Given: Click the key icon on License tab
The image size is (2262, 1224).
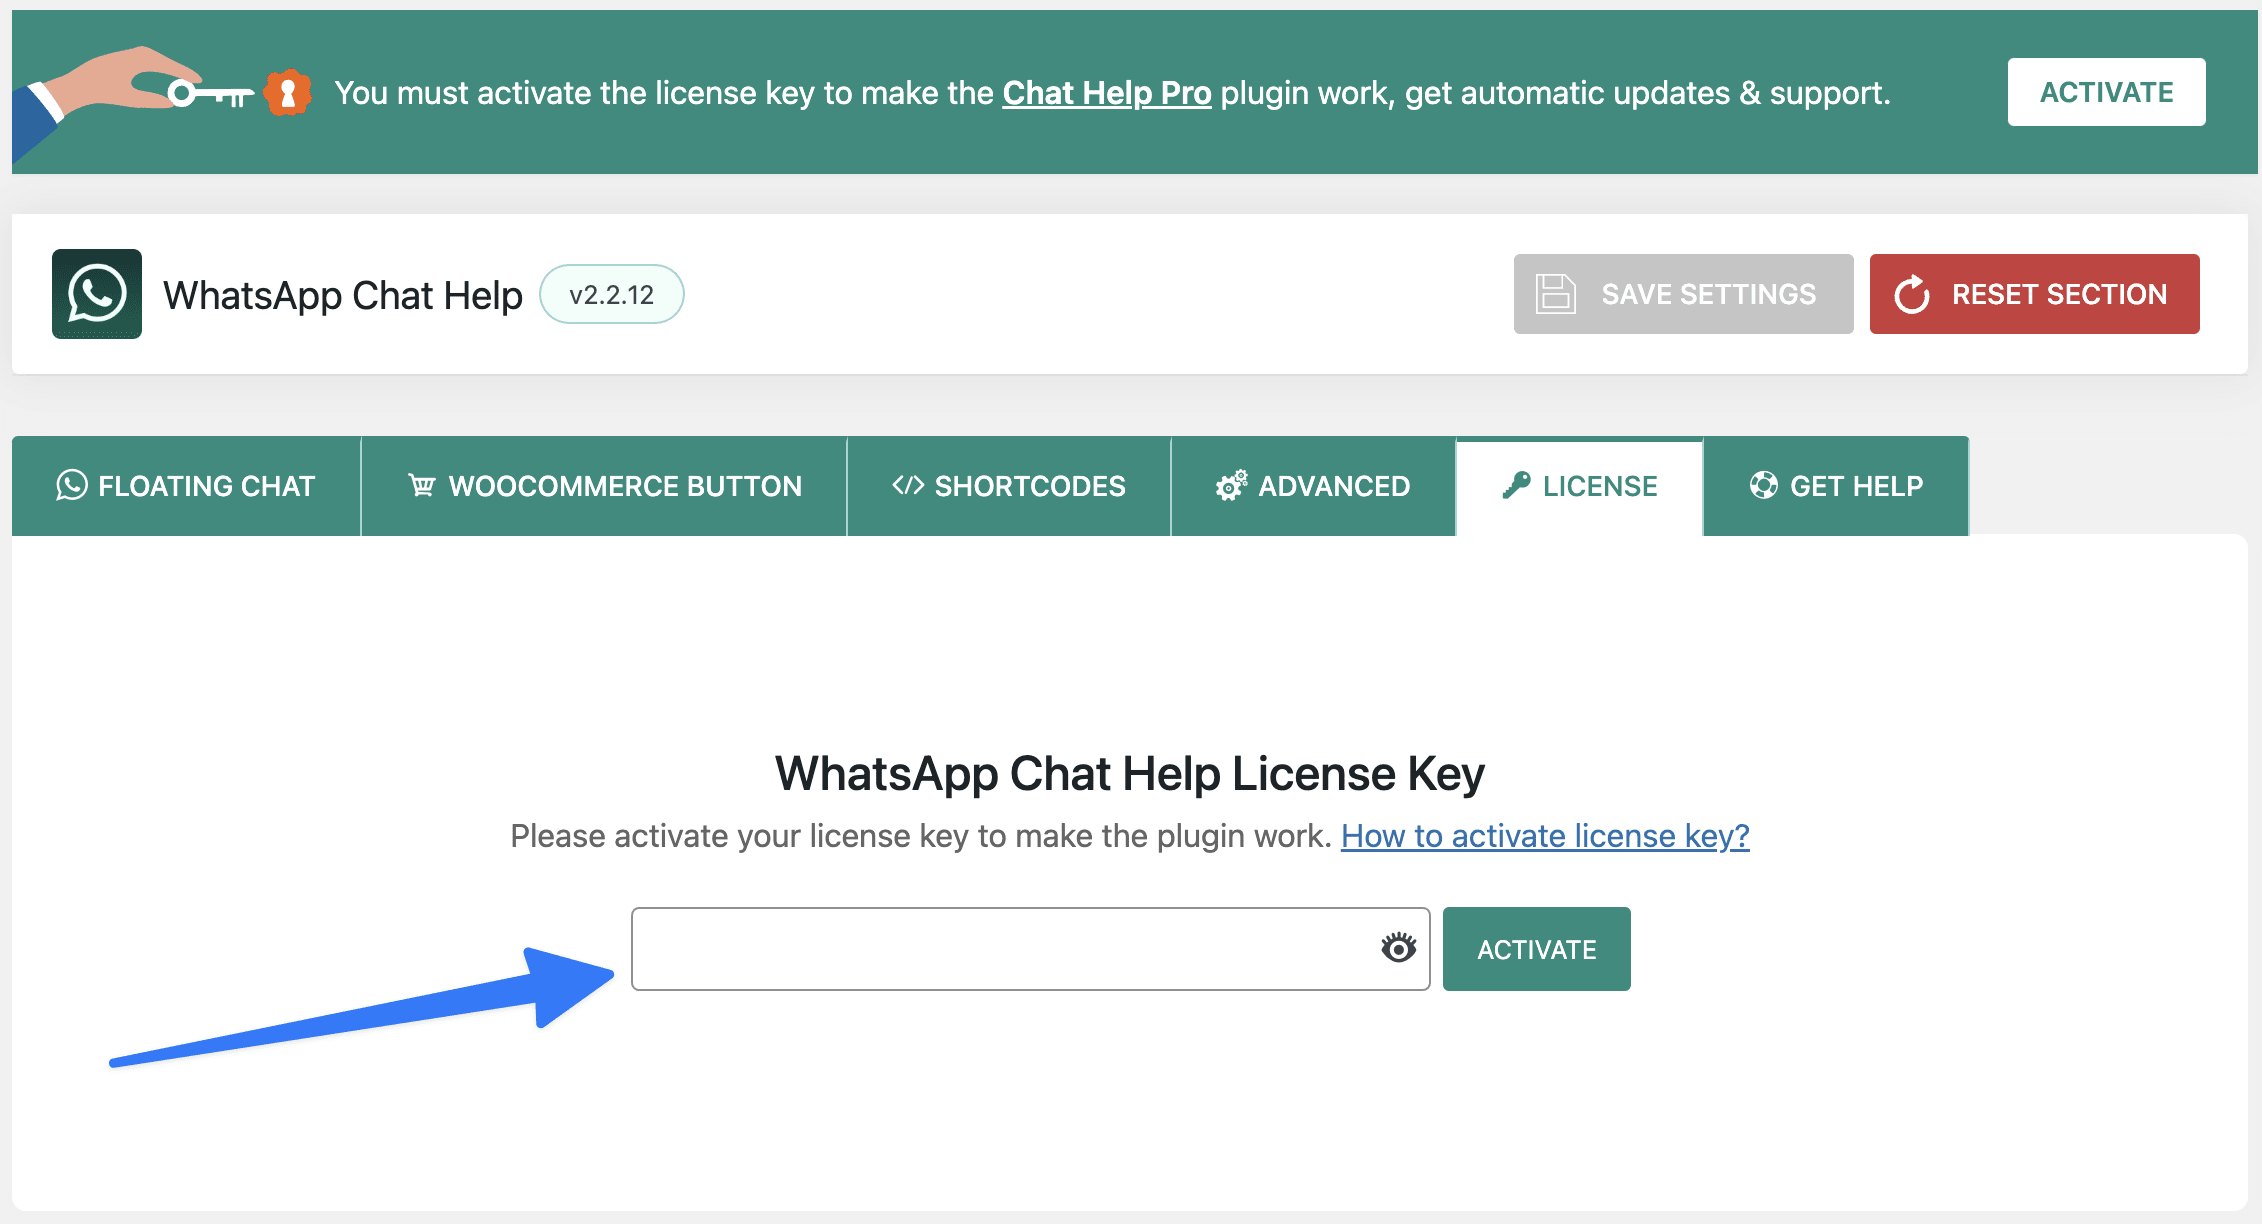Looking at the screenshot, I should [1516, 486].
